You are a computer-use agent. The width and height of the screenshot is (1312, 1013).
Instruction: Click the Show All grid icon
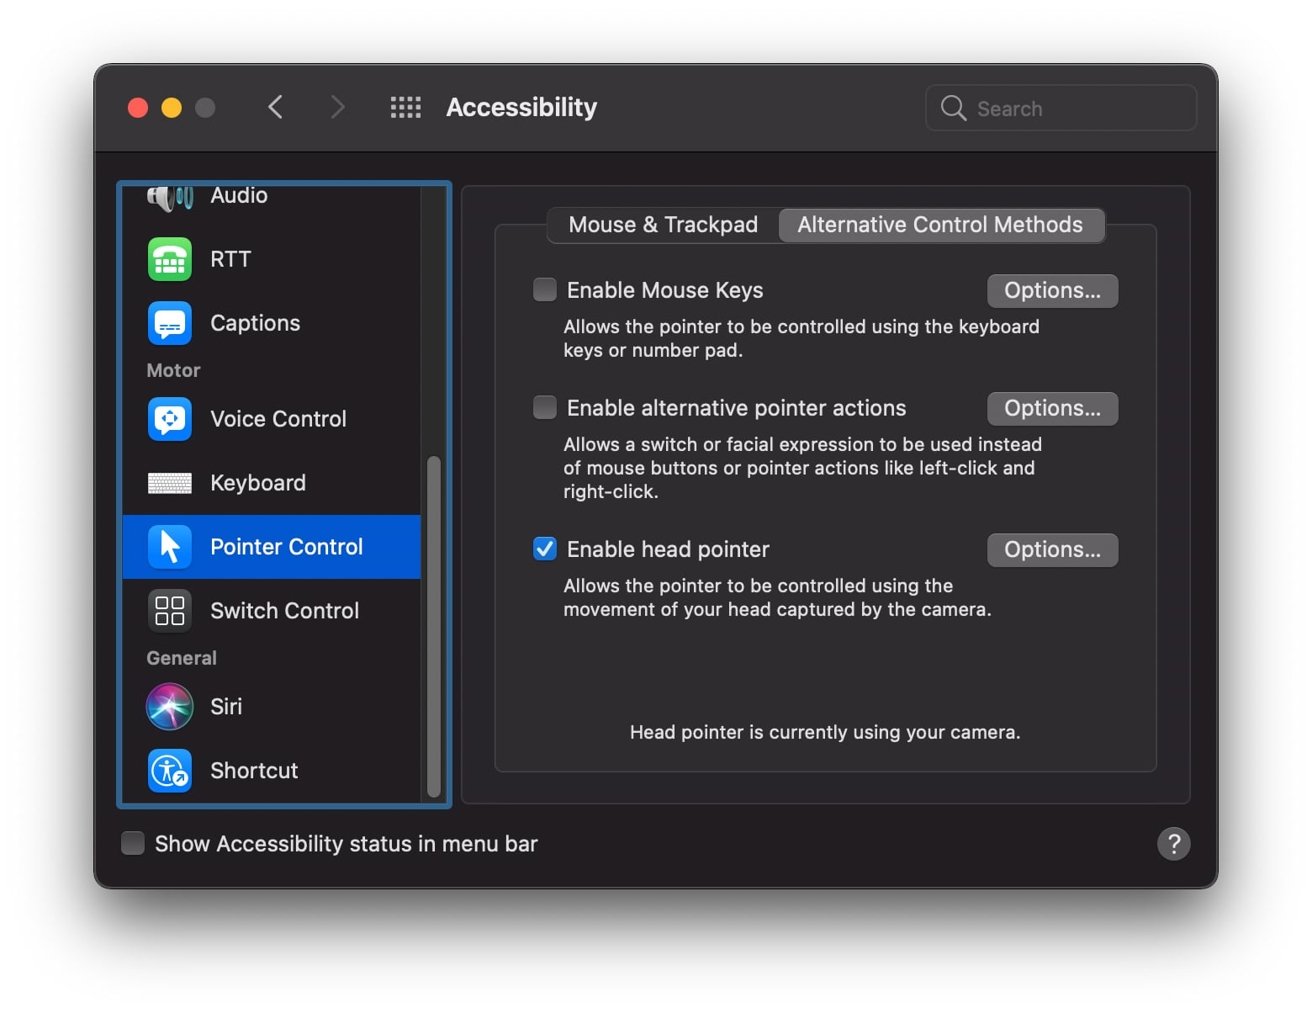(405, 107)
